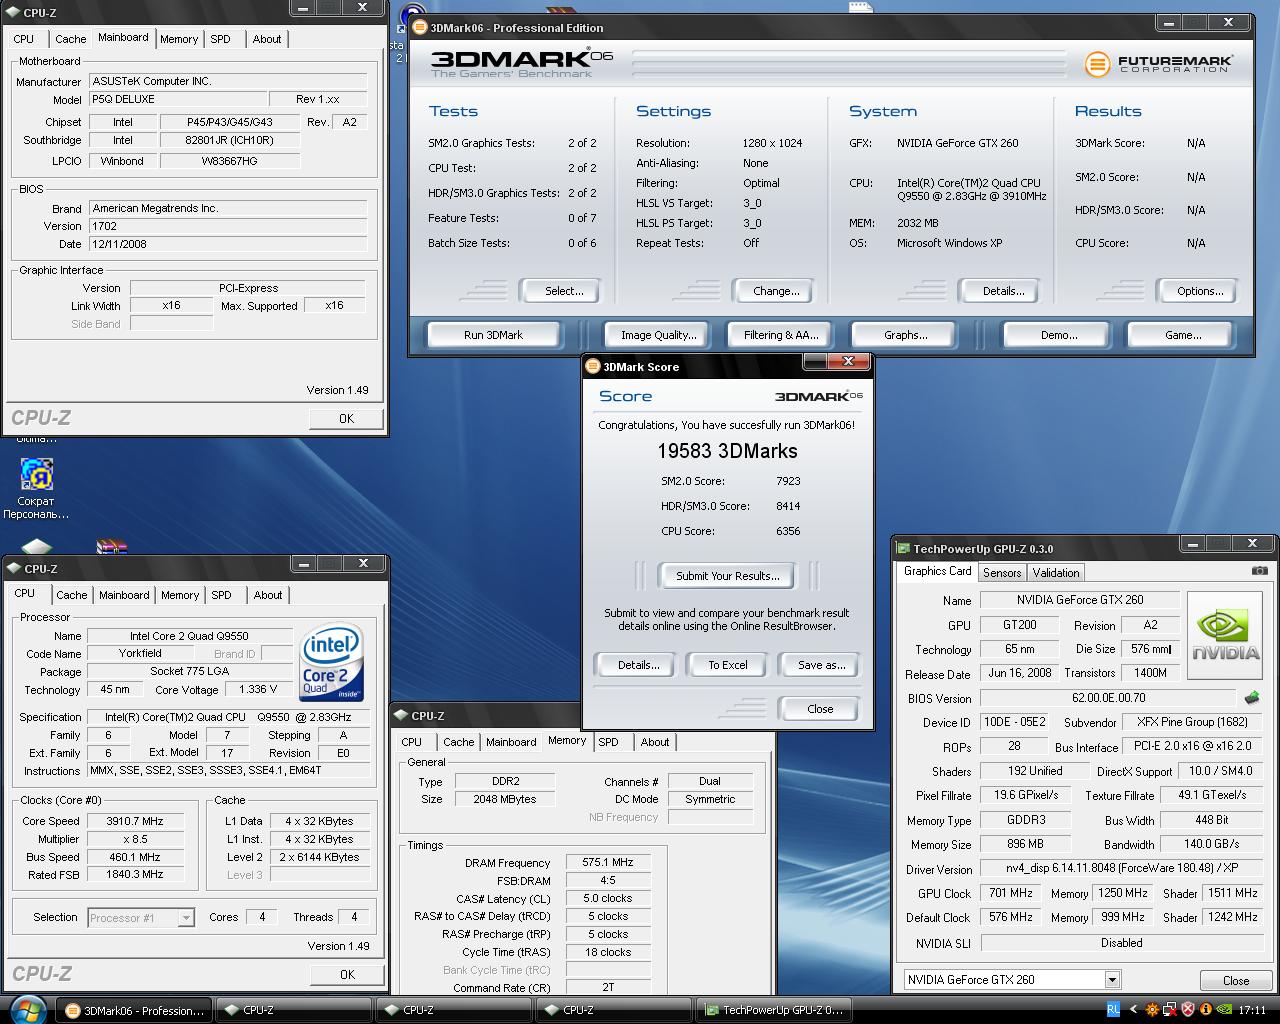Open About tab in top CPU-Z window
This screenshot has height=1024, width=1280.
click(x=267, y=39)
